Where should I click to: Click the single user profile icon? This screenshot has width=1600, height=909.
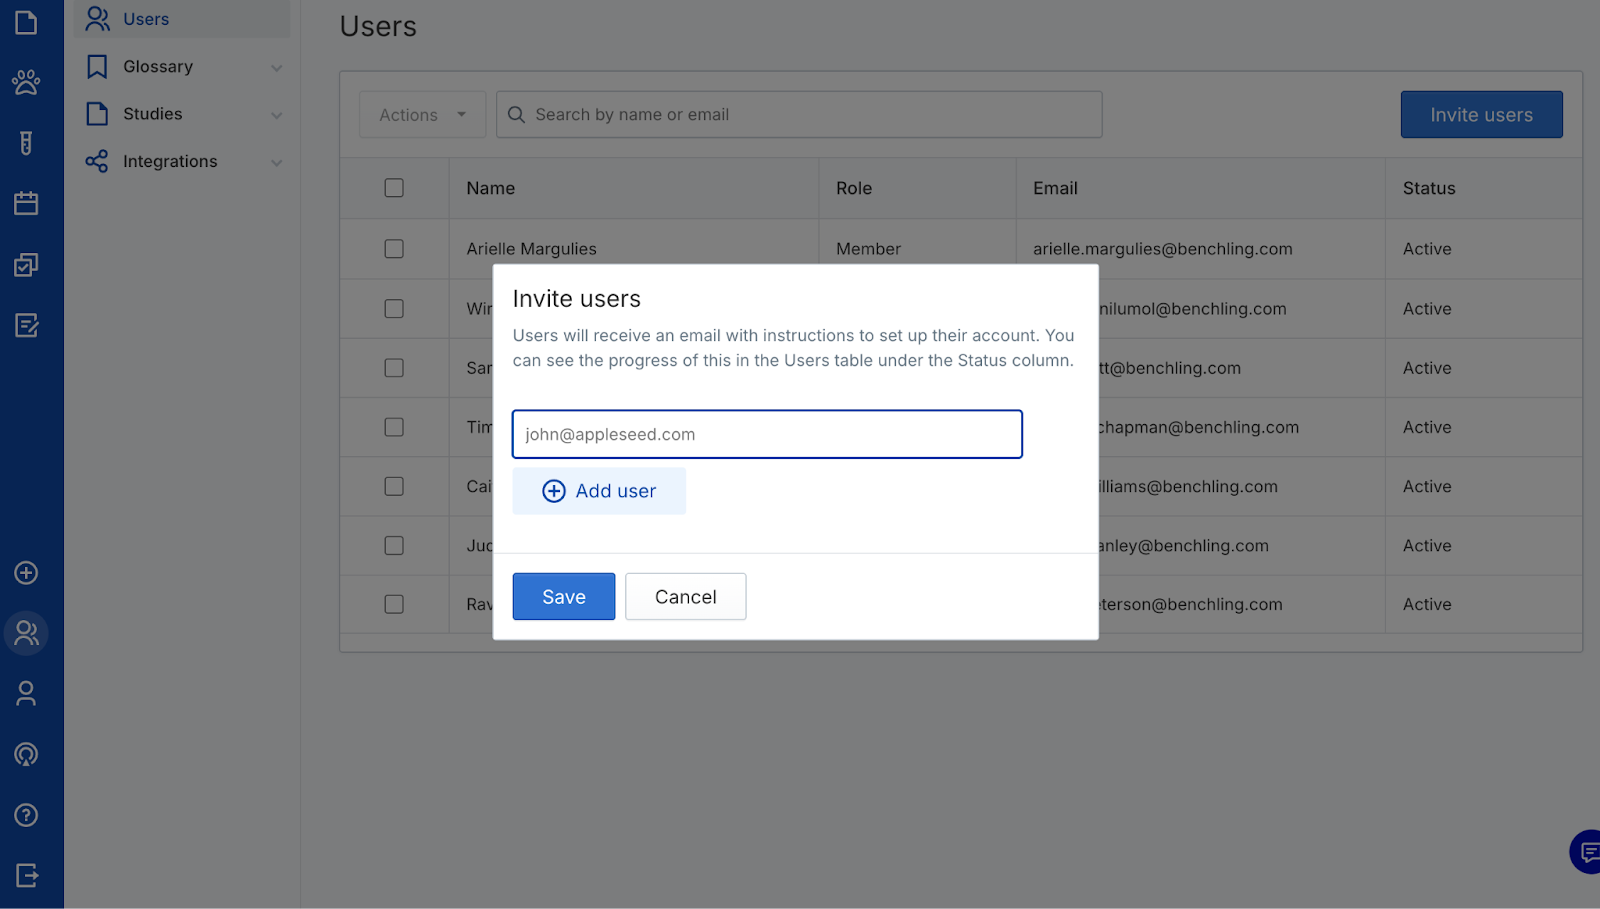[26, 694]
